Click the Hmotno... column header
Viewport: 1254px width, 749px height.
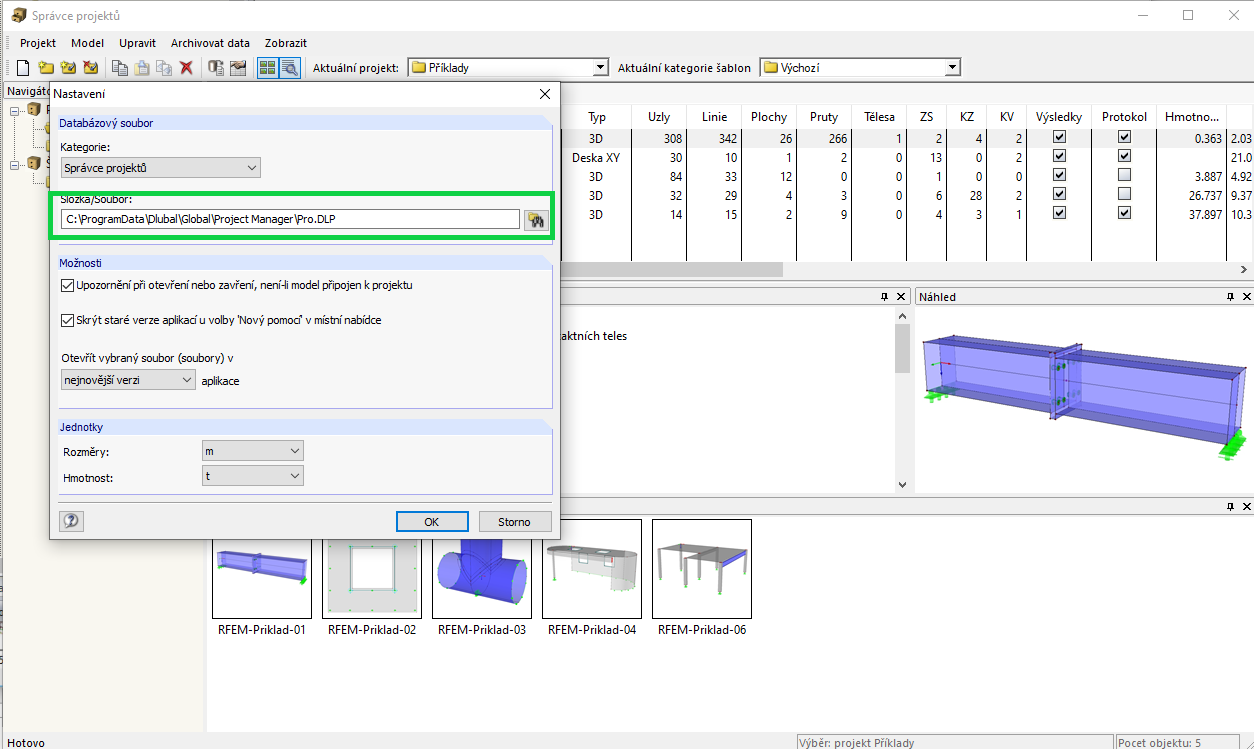tap(1192, 117)
